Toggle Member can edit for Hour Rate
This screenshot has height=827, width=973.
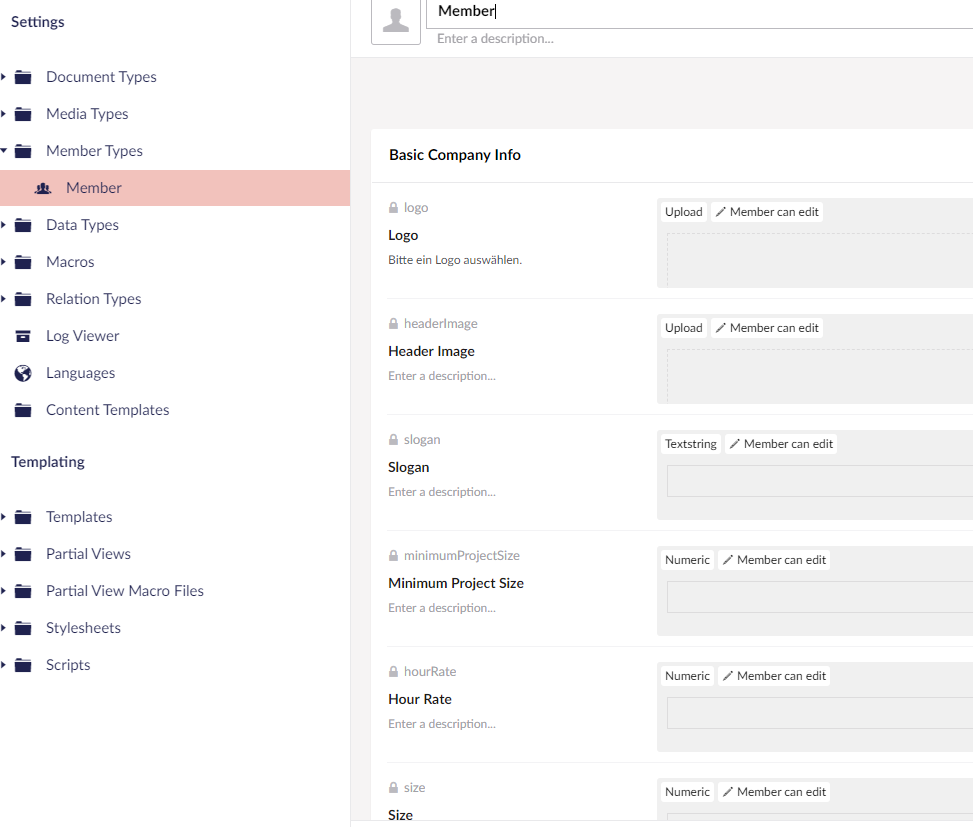point(773,675)
